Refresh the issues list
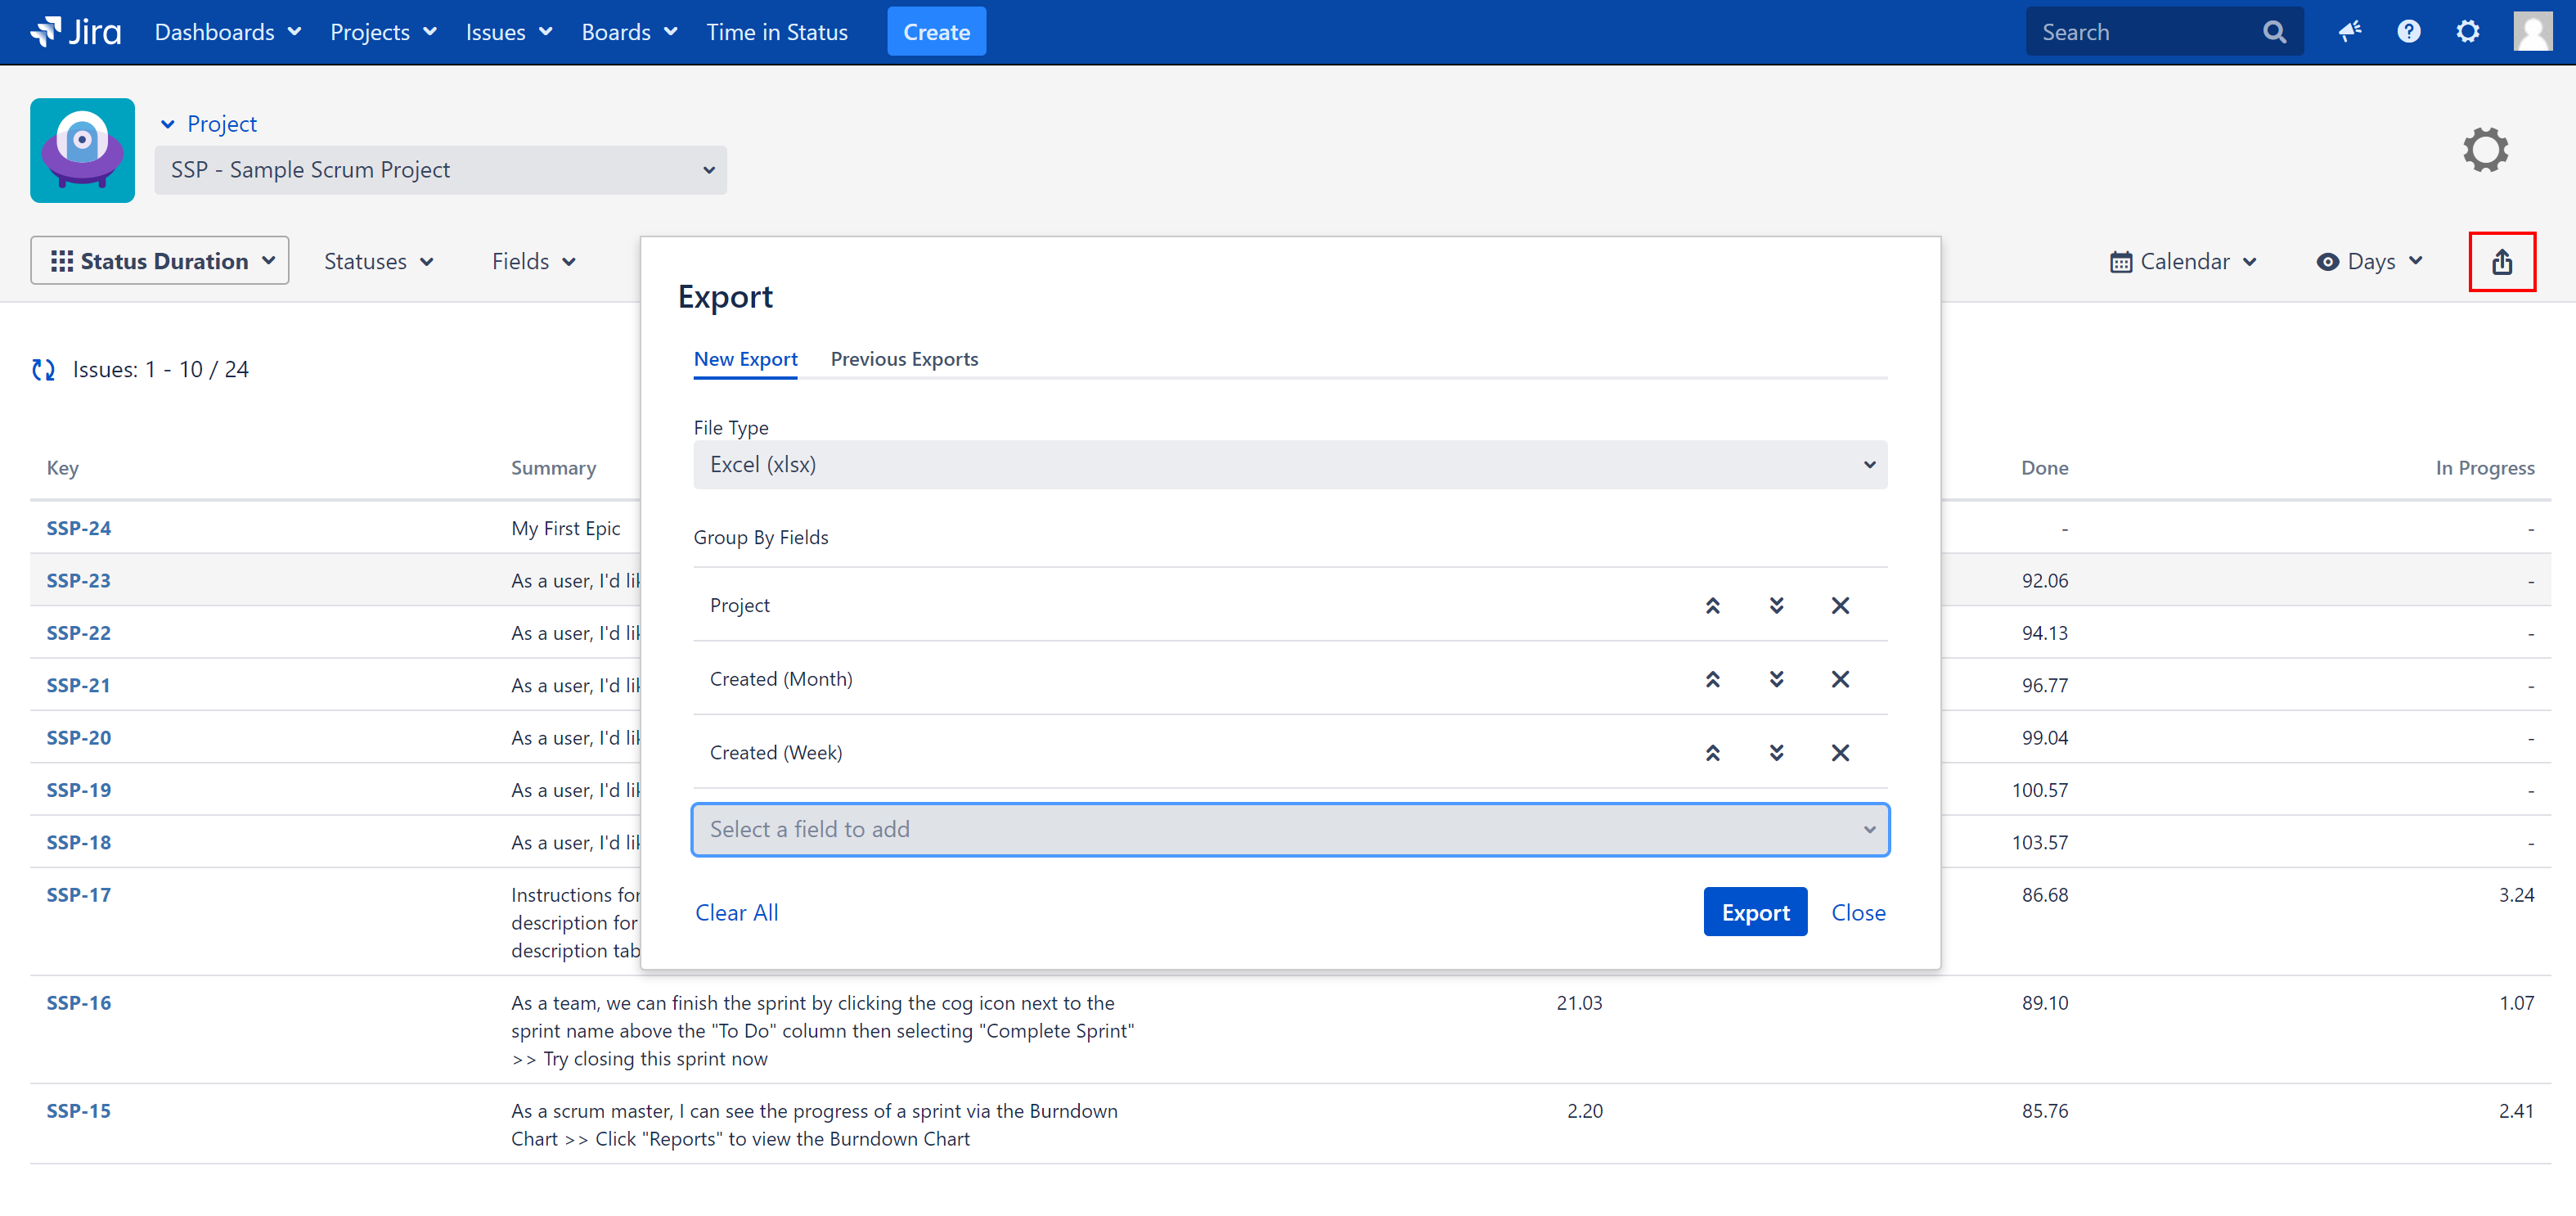The width and height of the screenshot is (2576, 1216). click(43, 370)
